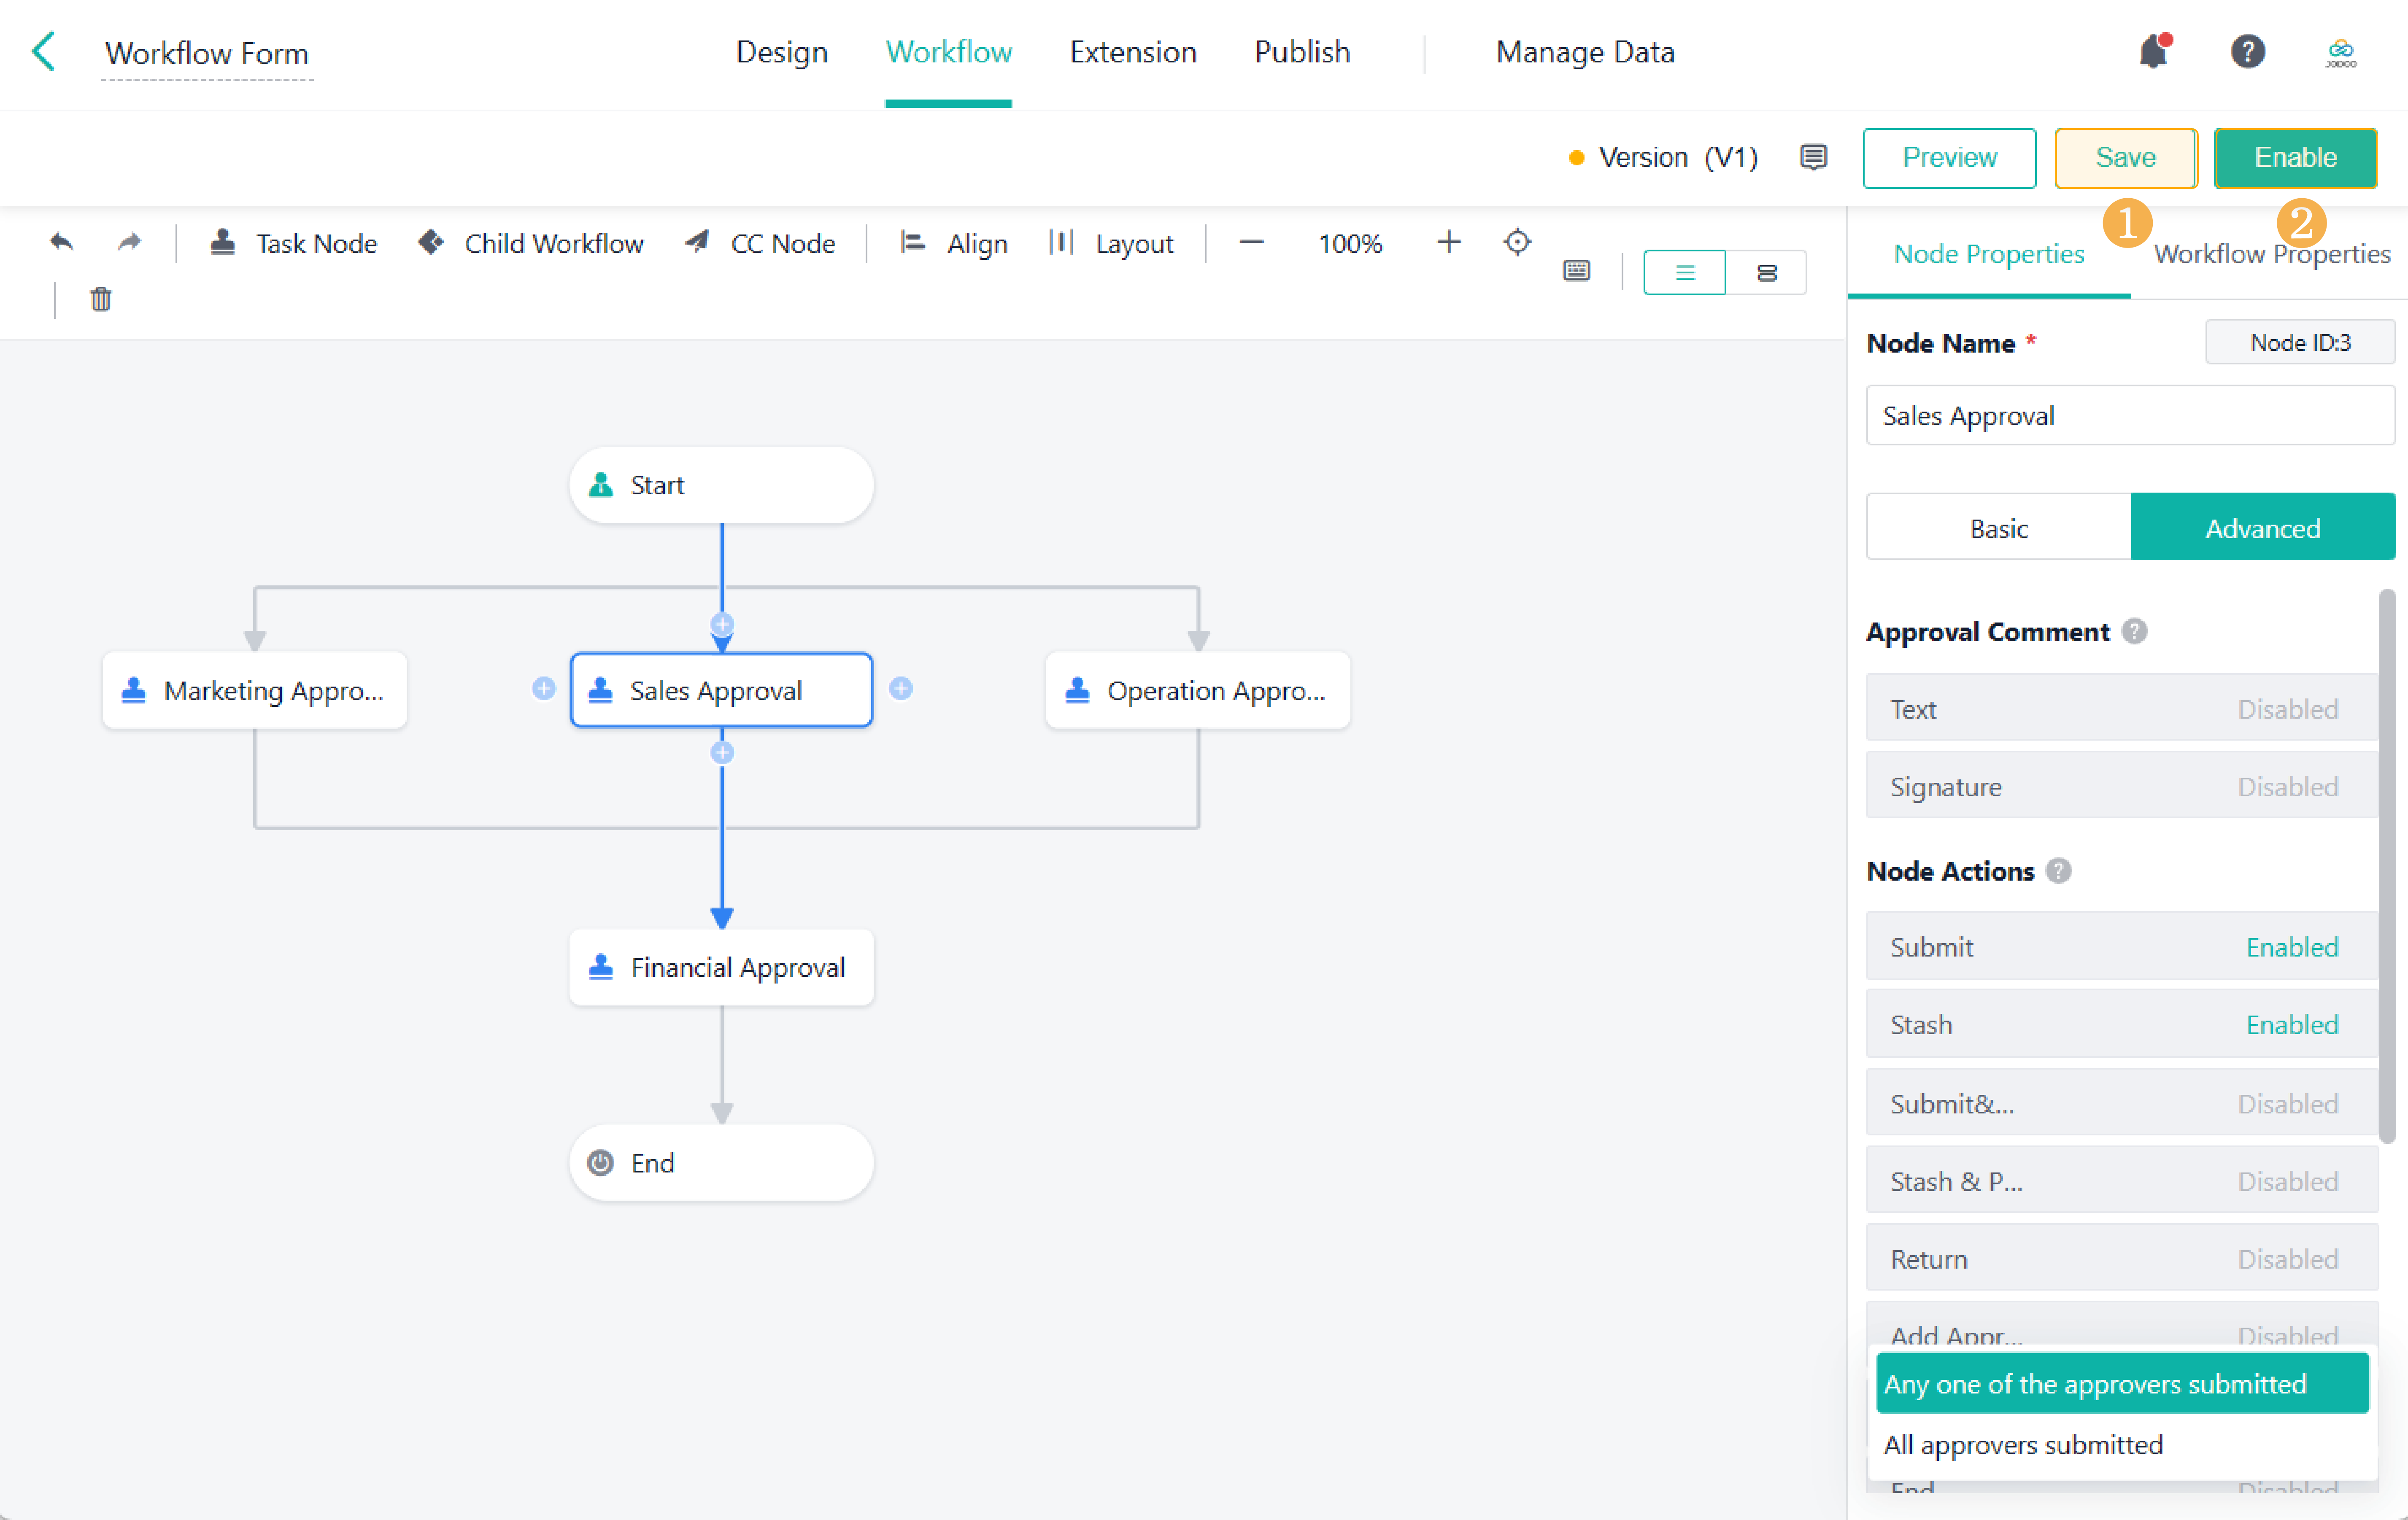Open the Publish menu
2408x1520 pixels.
point(1301,51)
